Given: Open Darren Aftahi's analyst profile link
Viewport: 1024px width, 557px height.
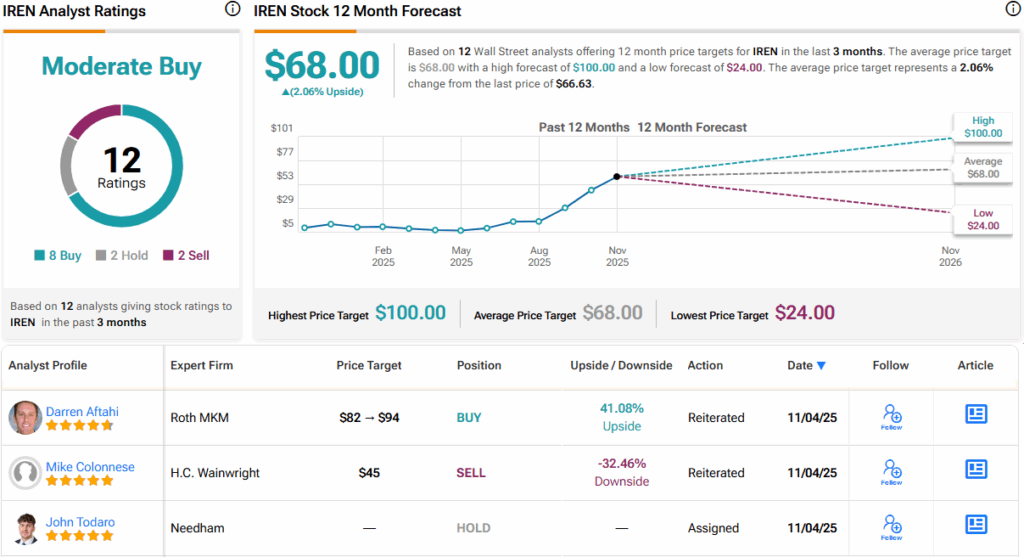Looking at the screenshot, I should 84,411.
